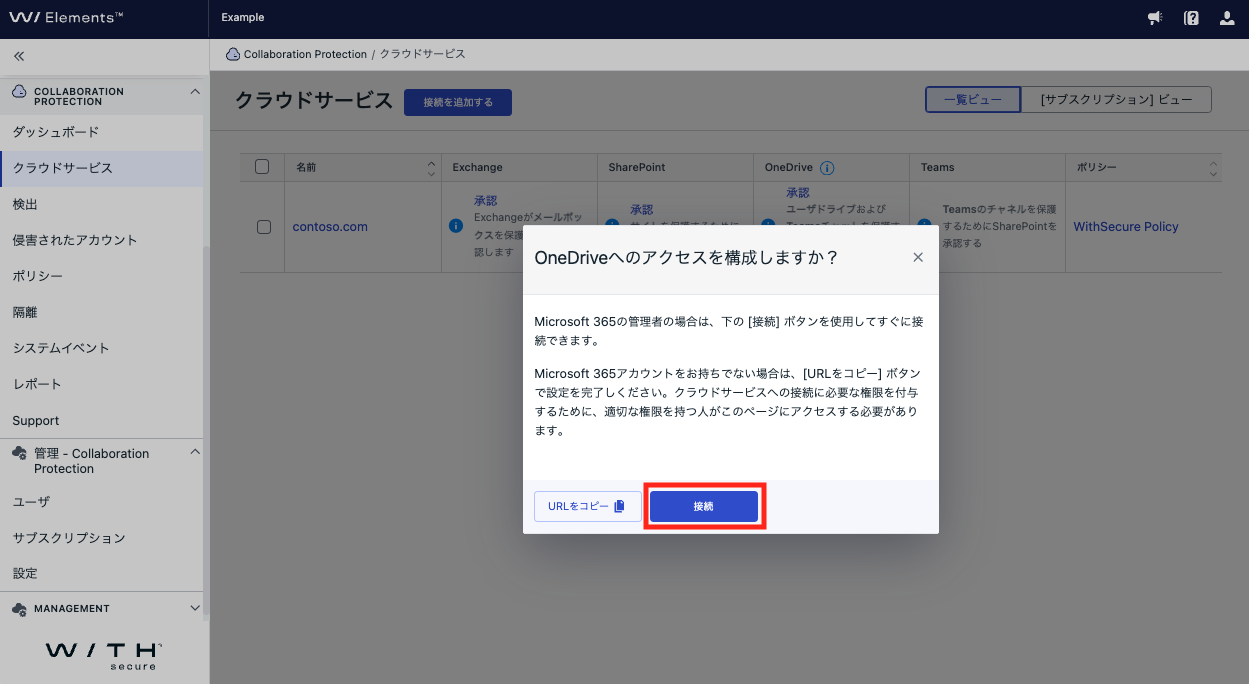The height and width of the screenshot is (684, 1249).
Task: Click the OneDrive 承認 link
Action: click(797, 193)
